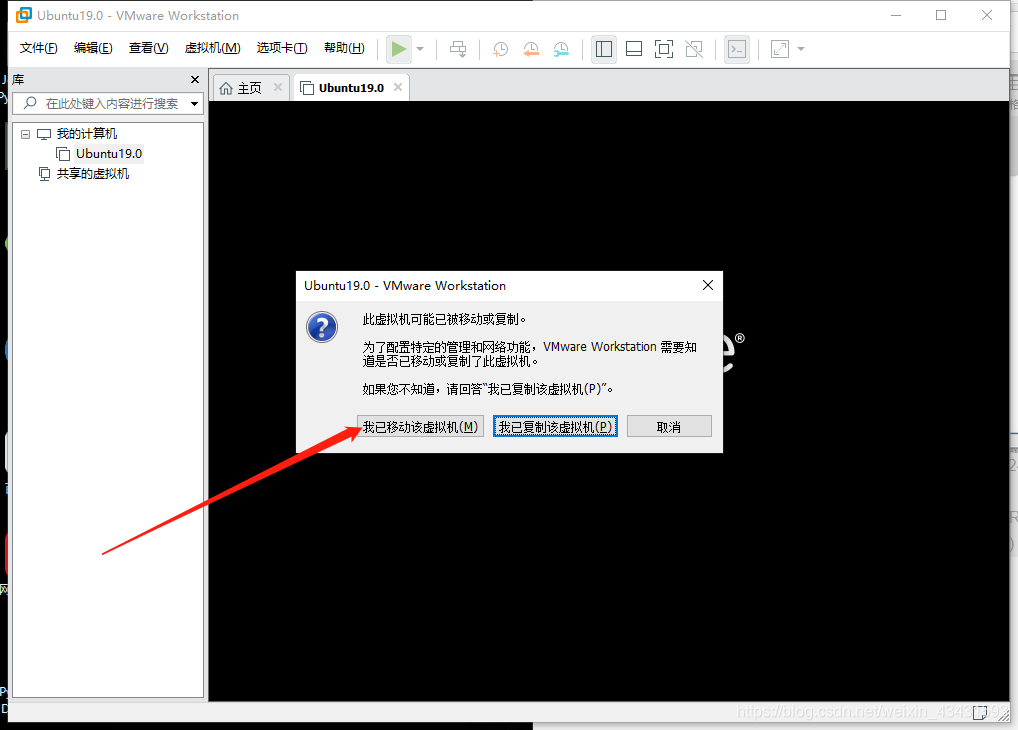Open the power options dropdown arrow beside play

pyautogui.click(x=420, y=49)
